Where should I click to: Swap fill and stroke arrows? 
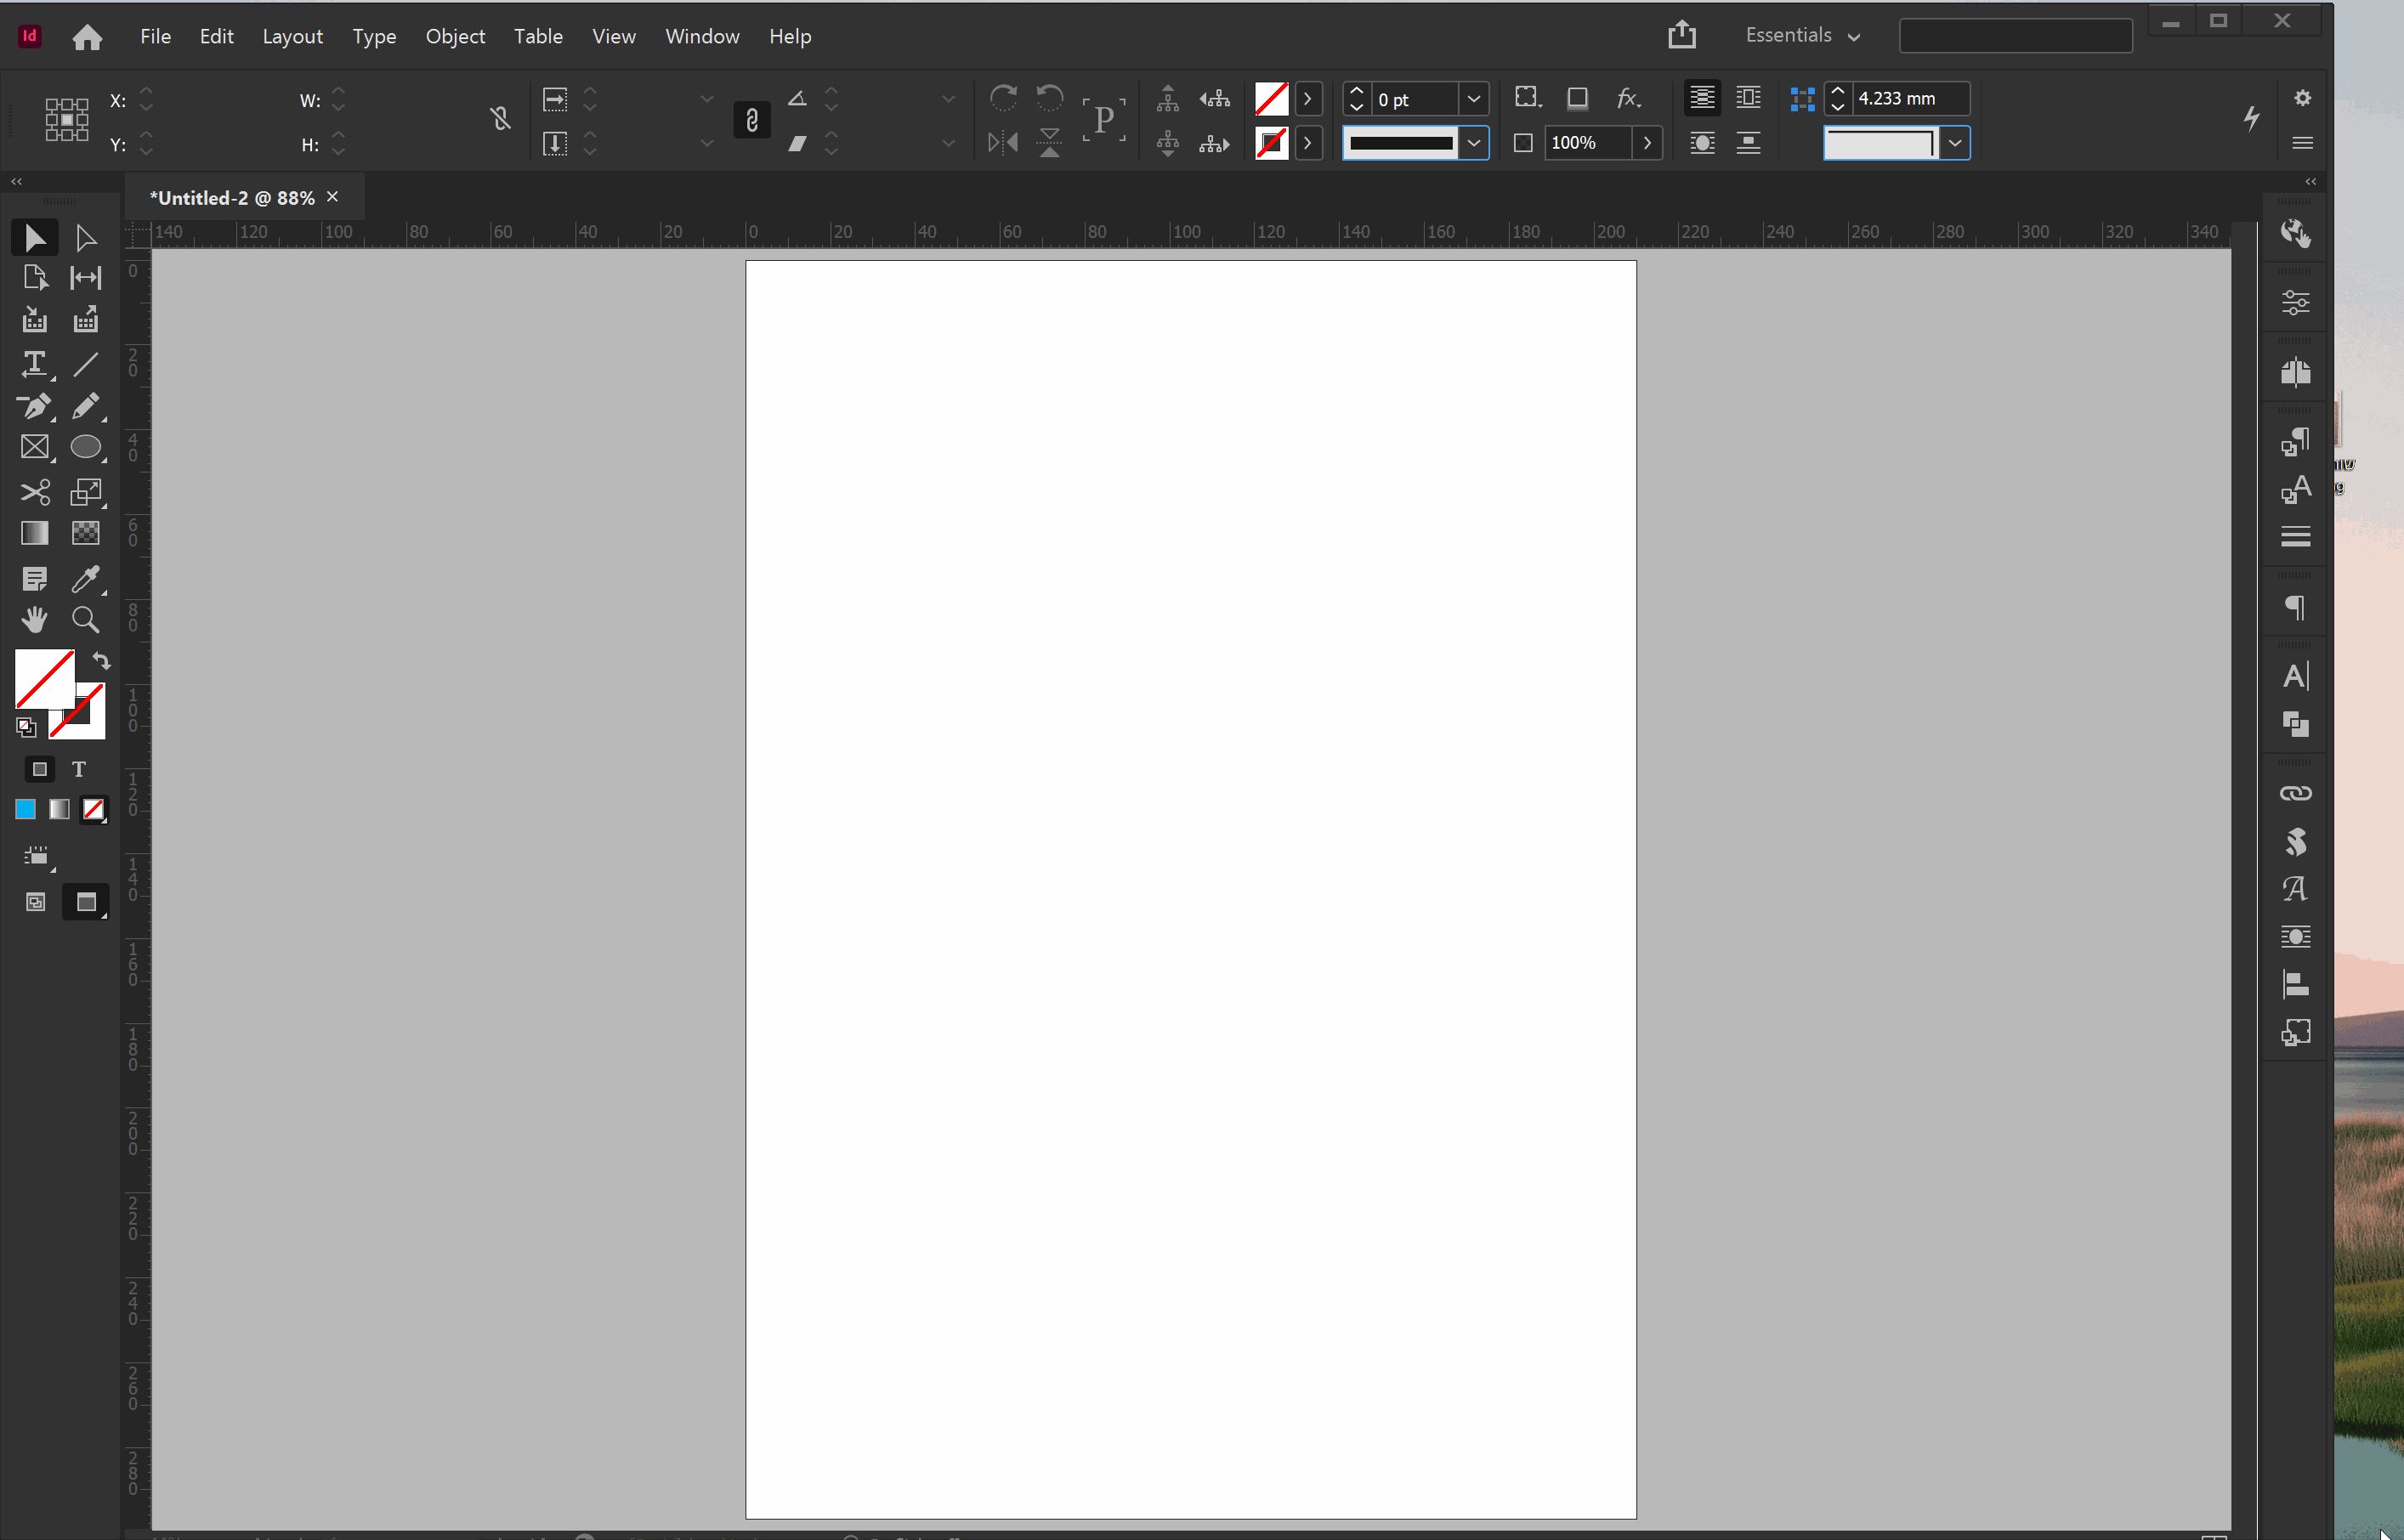(x=101, y=661)
